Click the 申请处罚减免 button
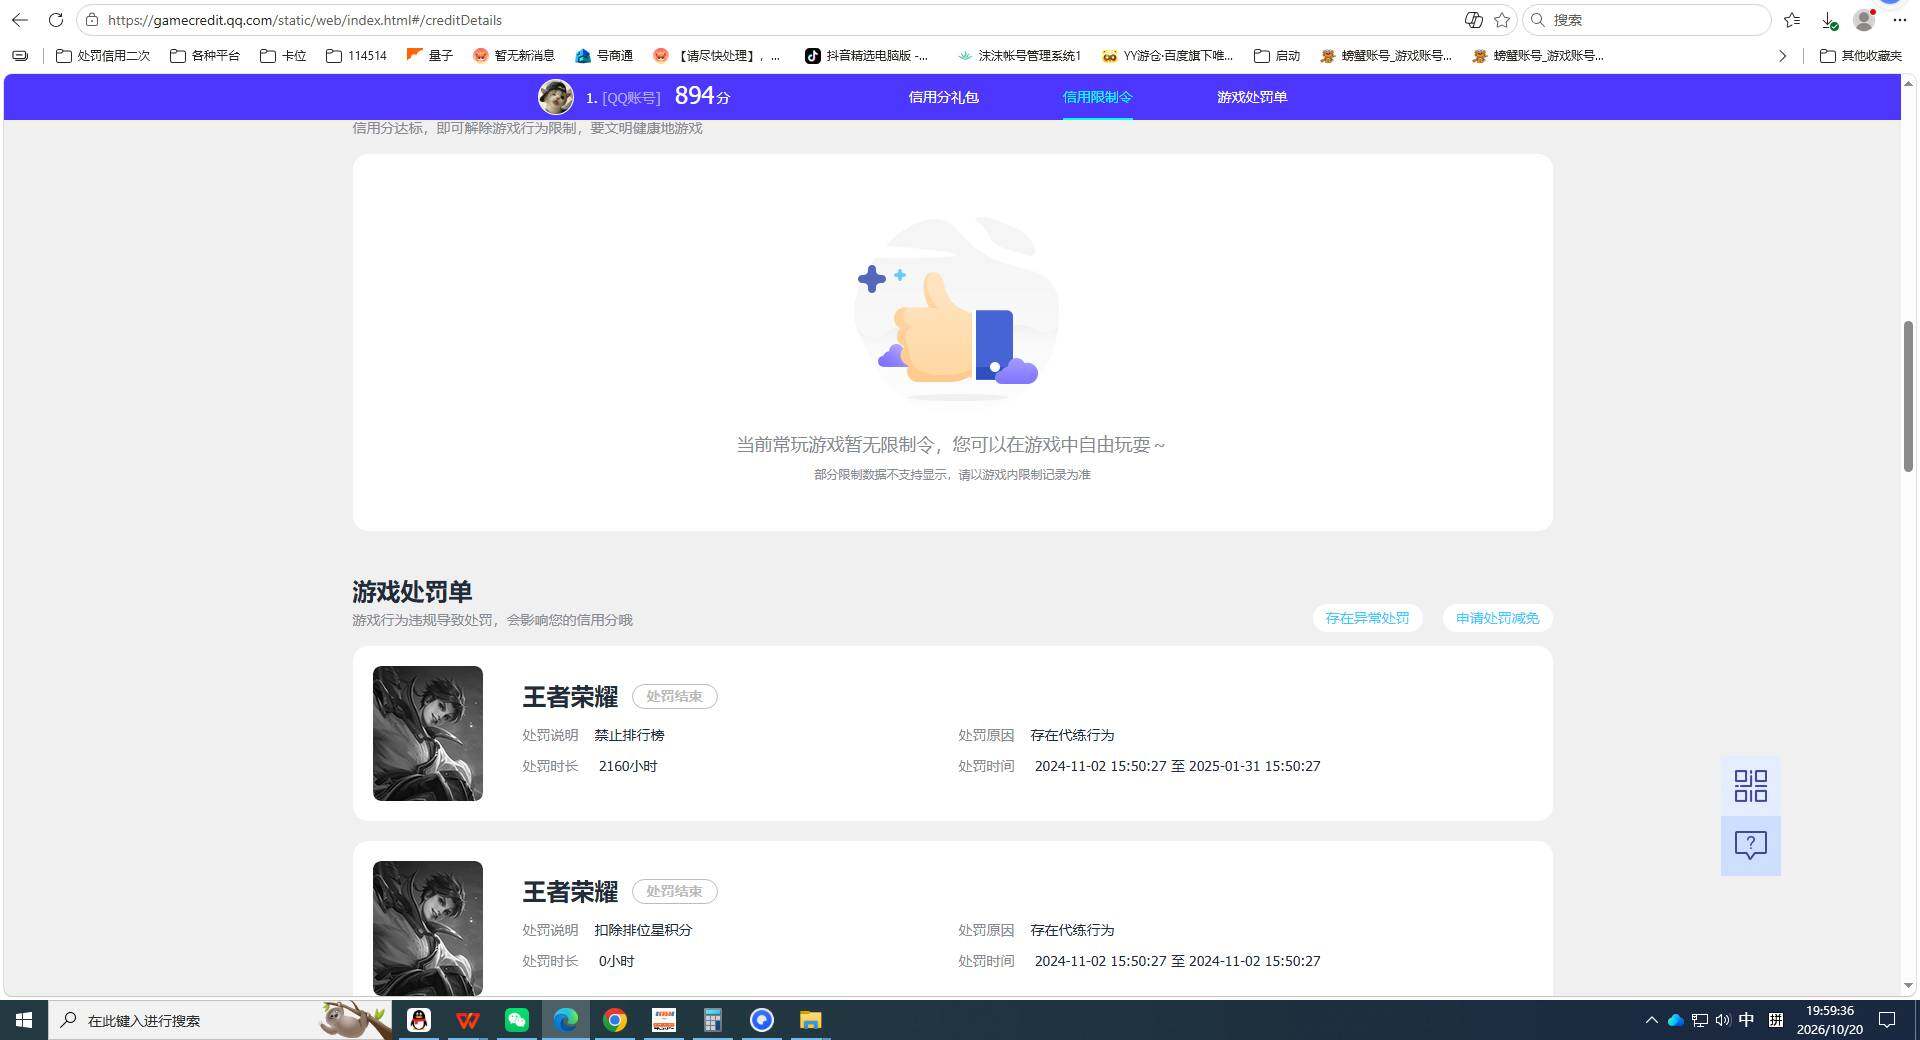The height and width of the screenshot is (1040, 1920). [x=1497, y=618]
